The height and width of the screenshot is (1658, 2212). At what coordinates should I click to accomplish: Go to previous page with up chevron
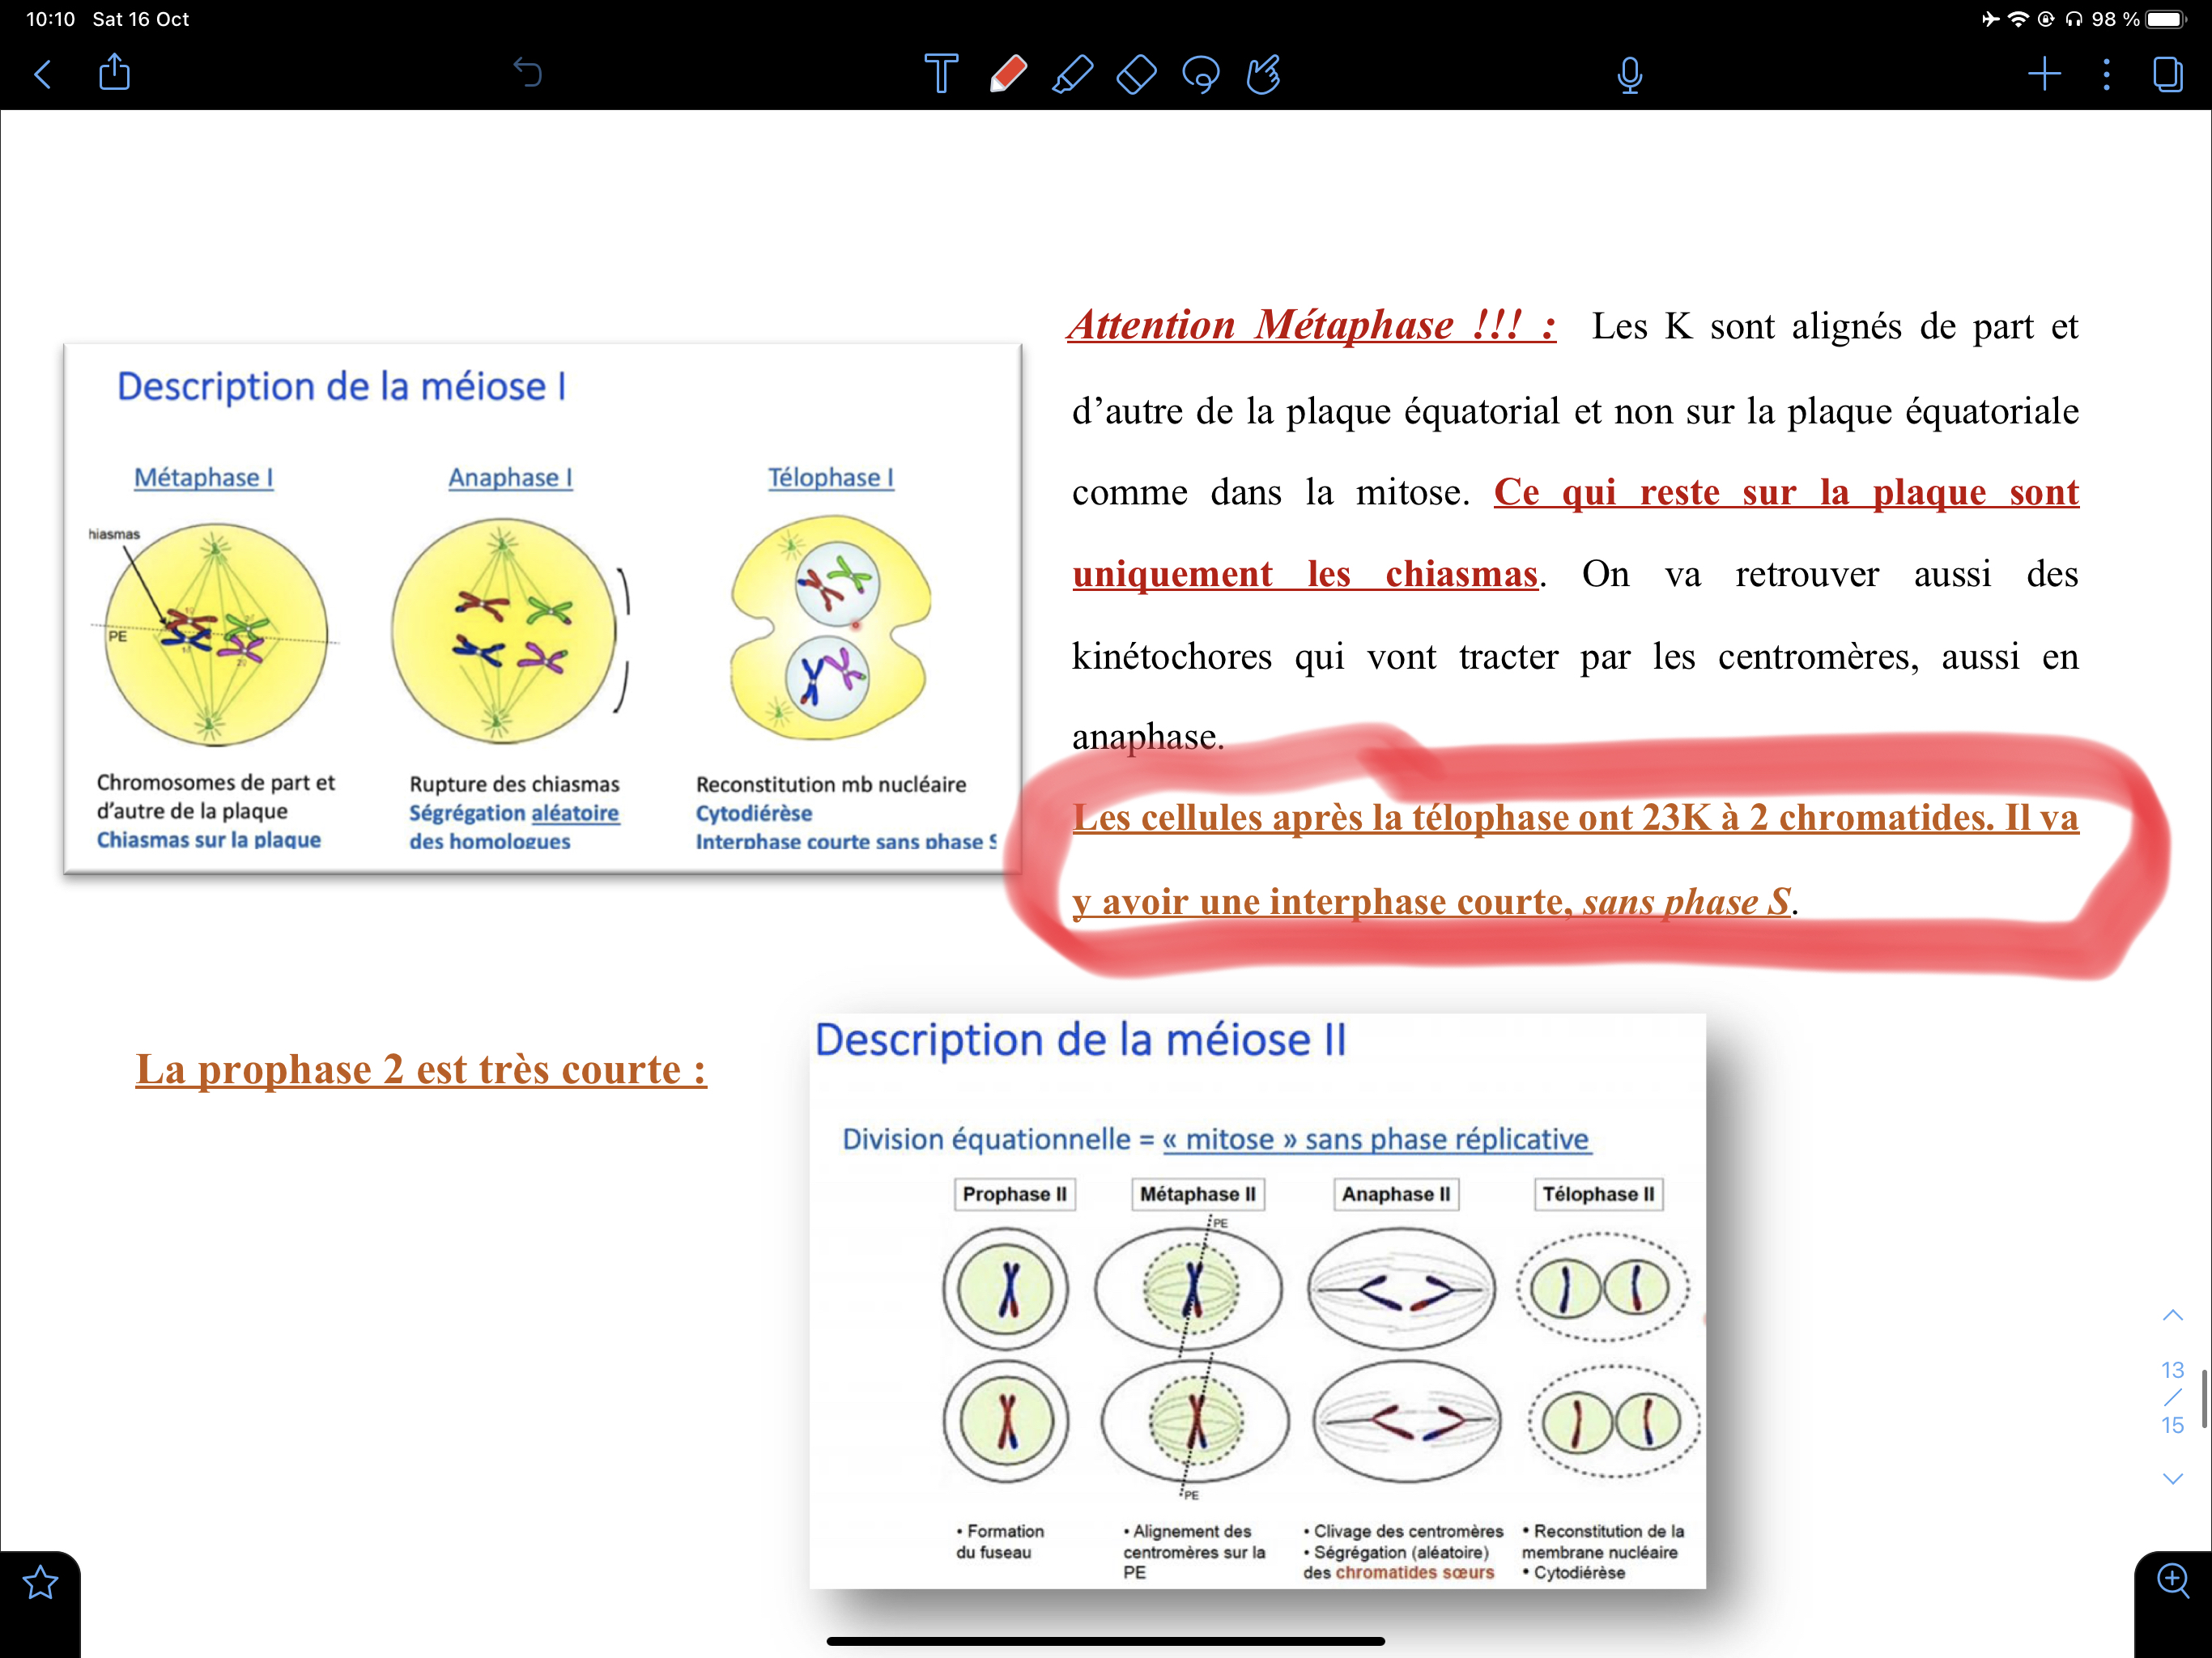[2172, 1315]
